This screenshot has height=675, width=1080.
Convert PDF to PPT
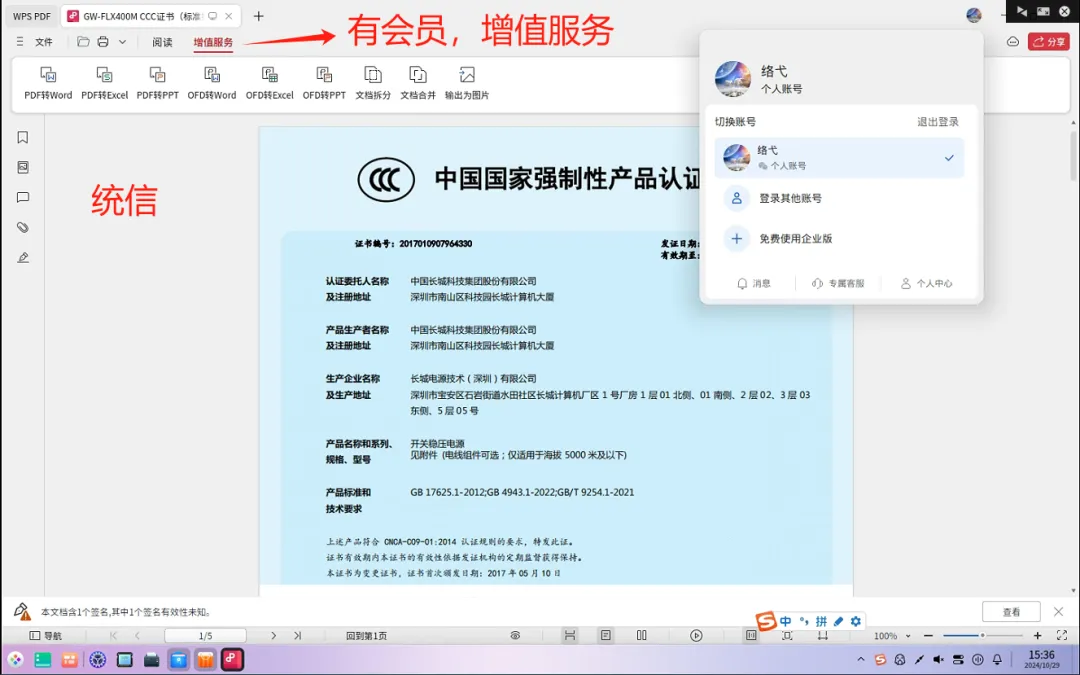click(157, 83)
